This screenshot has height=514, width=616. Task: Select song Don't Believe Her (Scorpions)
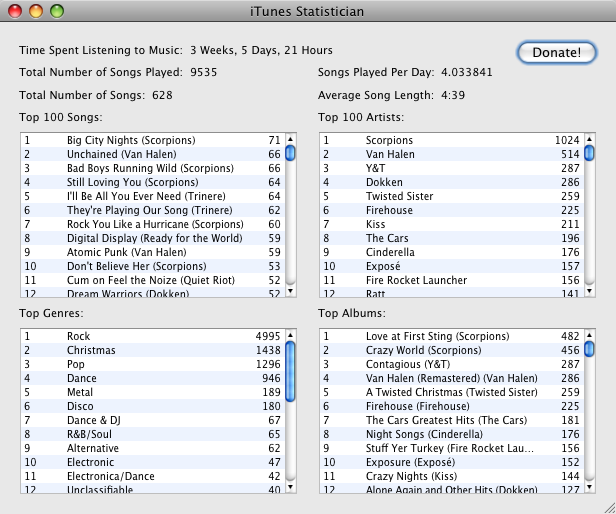[x=153, y=266]
